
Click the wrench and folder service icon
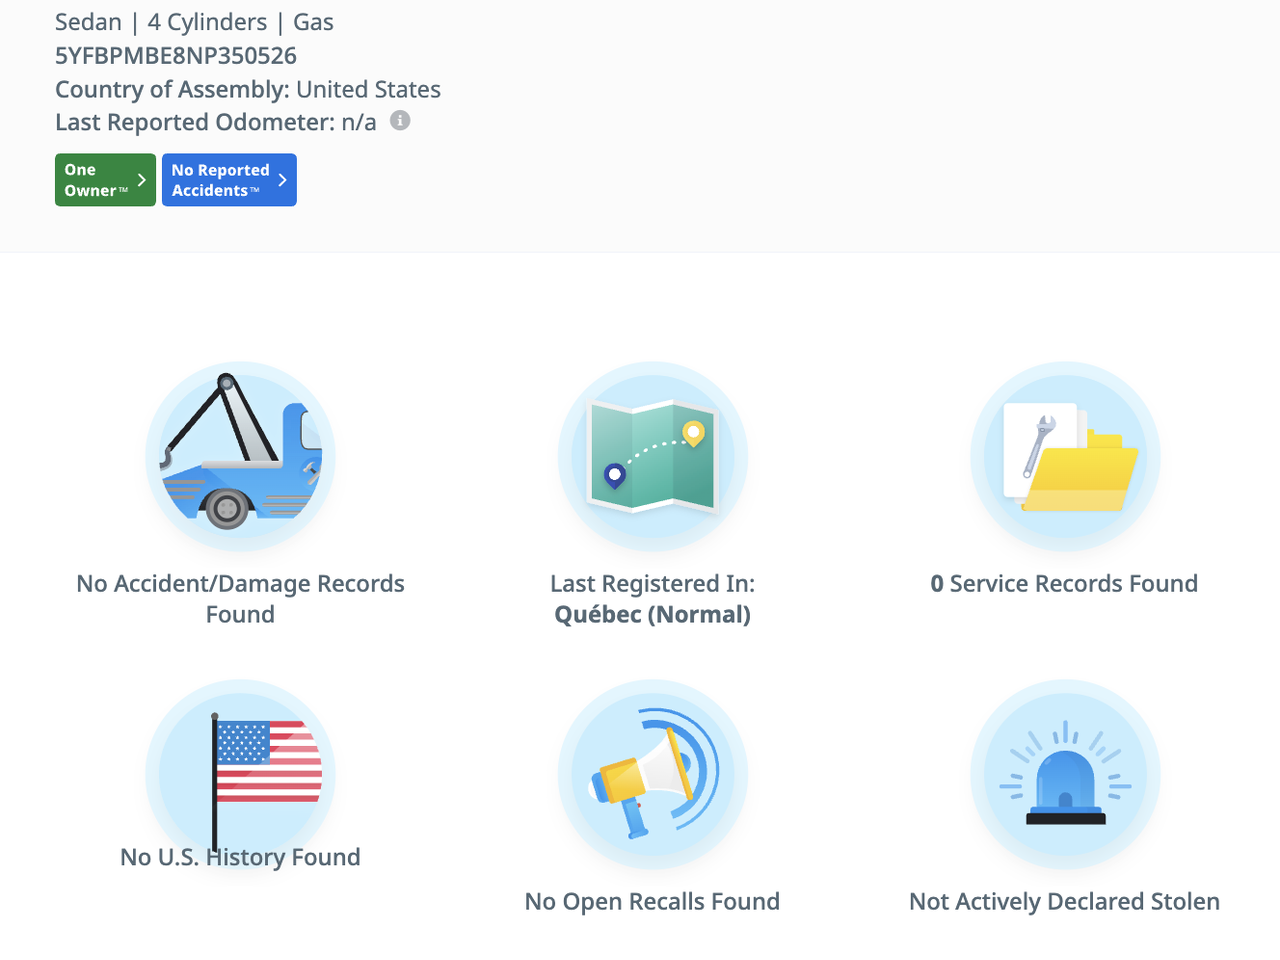coord(1064,456)
